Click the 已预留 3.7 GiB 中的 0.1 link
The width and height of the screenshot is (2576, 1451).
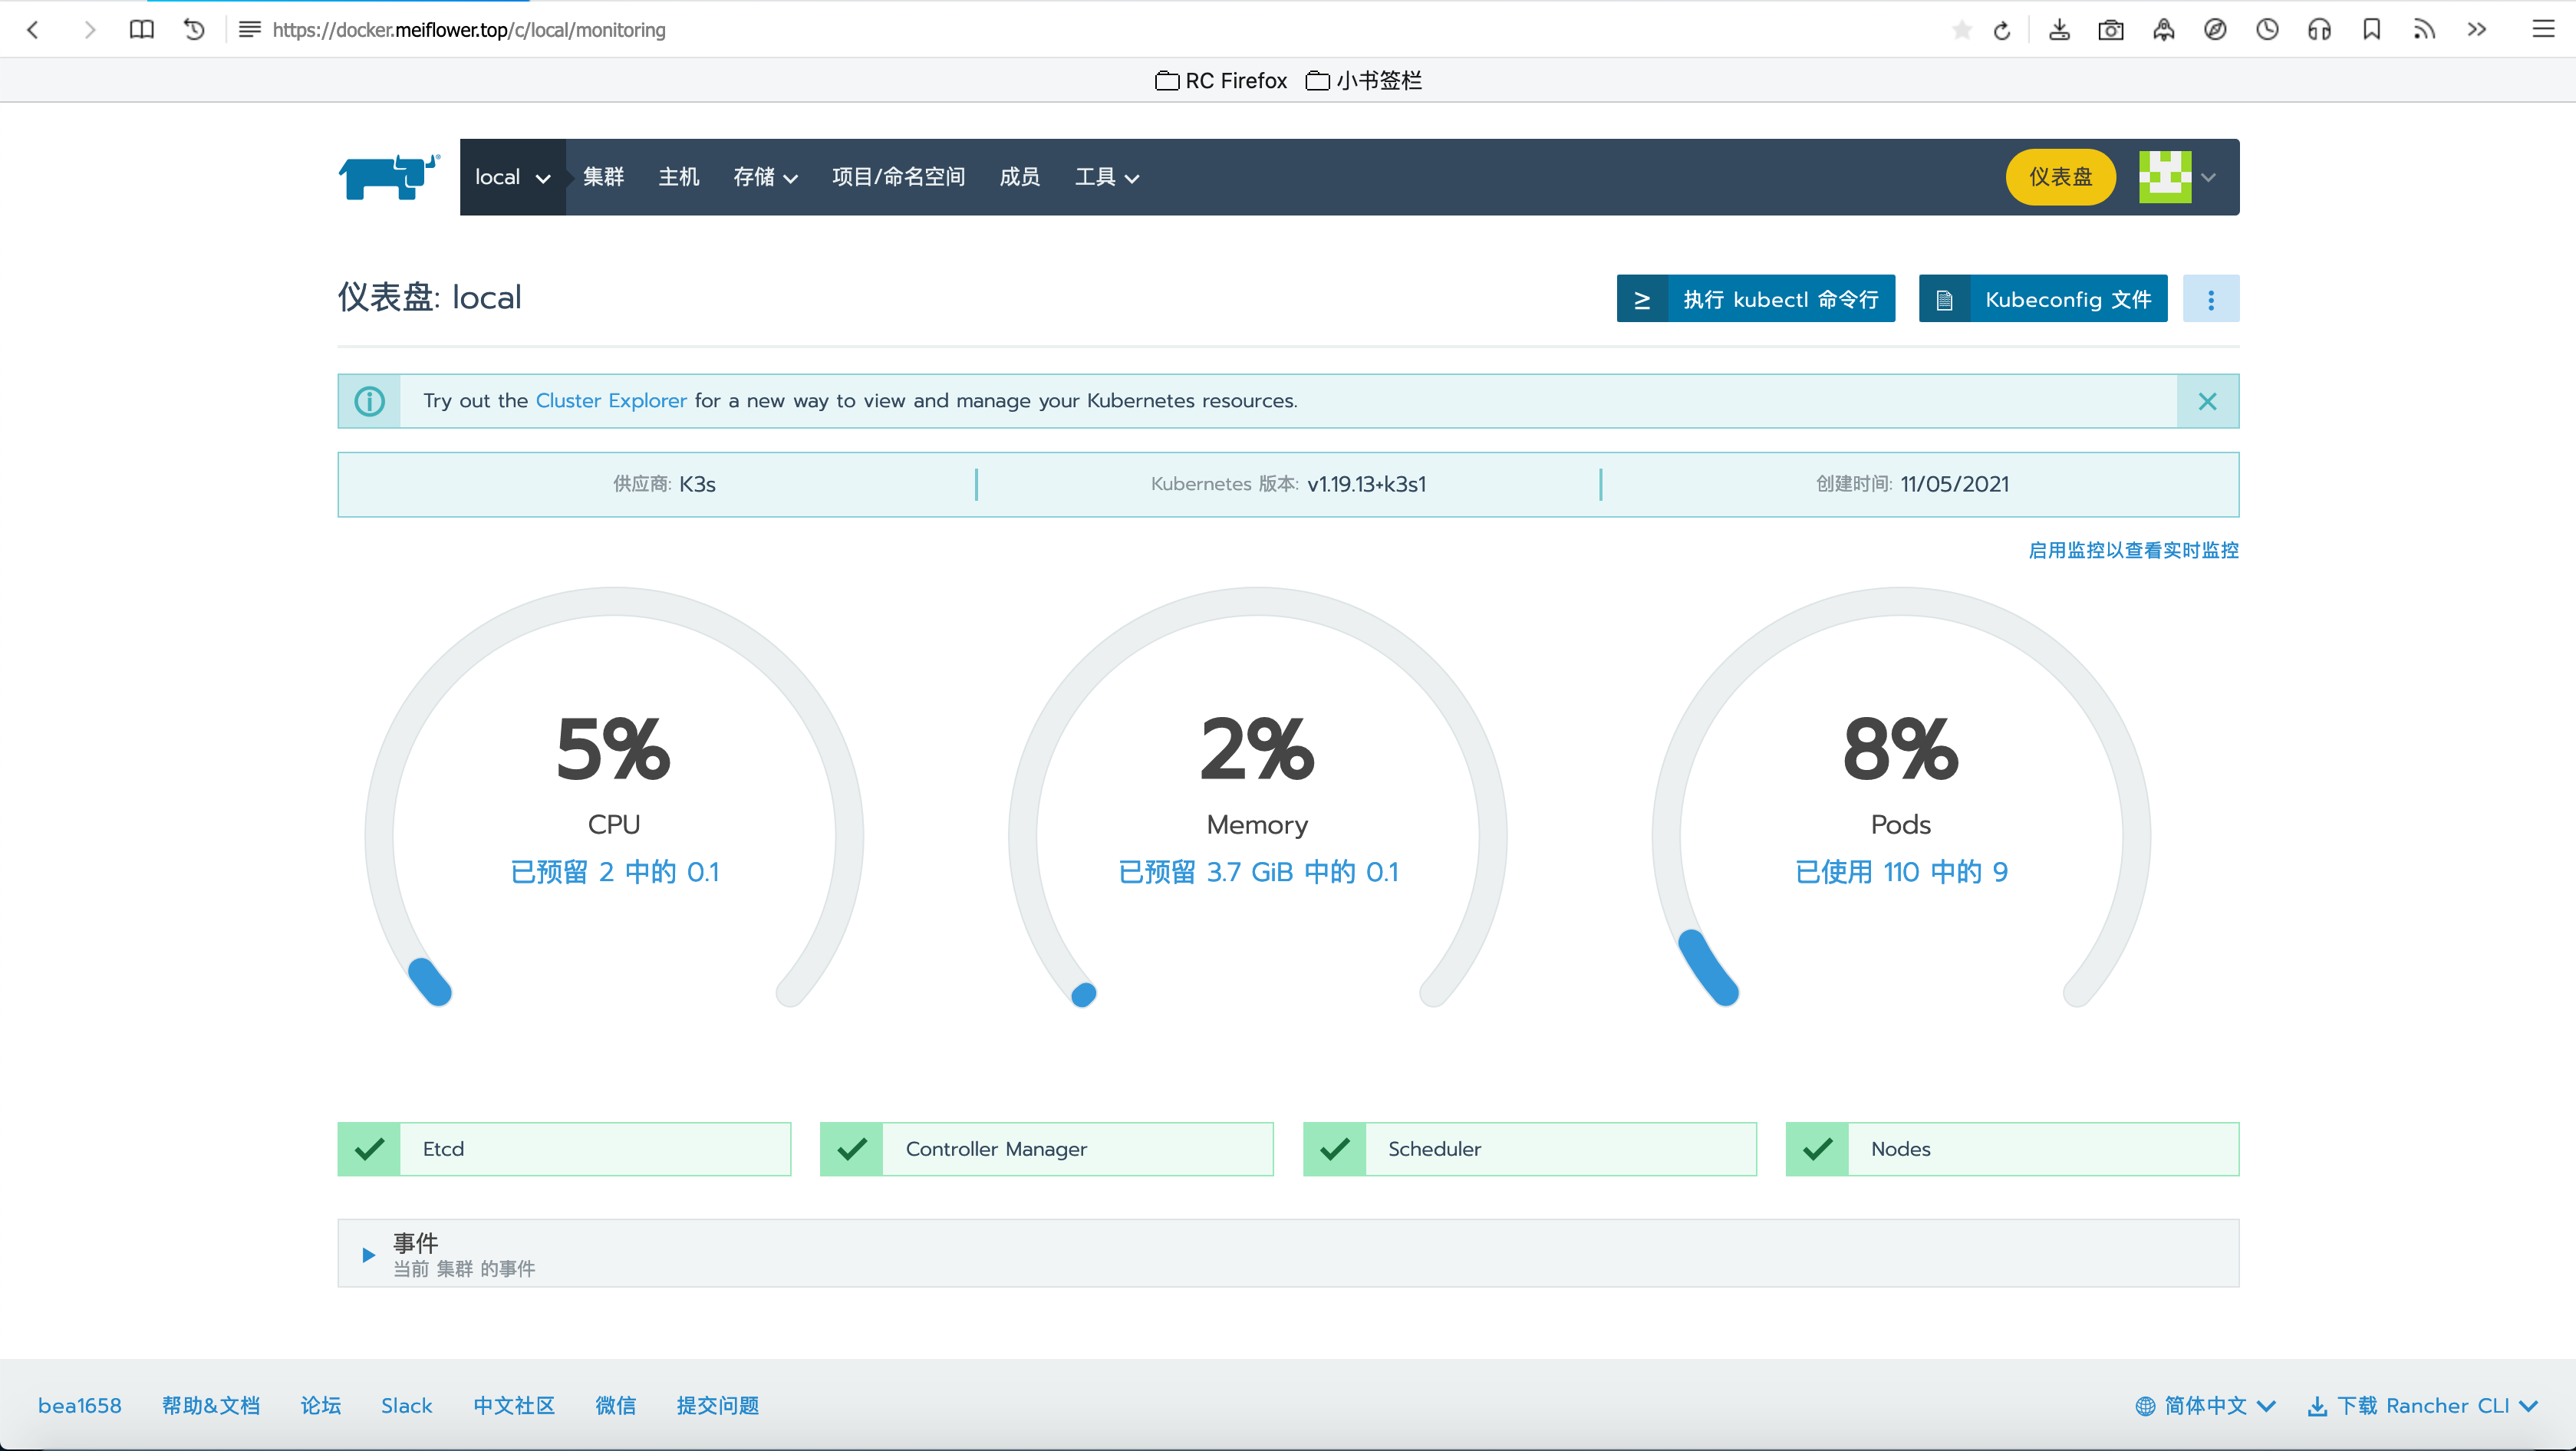[x=1258, y=872]
